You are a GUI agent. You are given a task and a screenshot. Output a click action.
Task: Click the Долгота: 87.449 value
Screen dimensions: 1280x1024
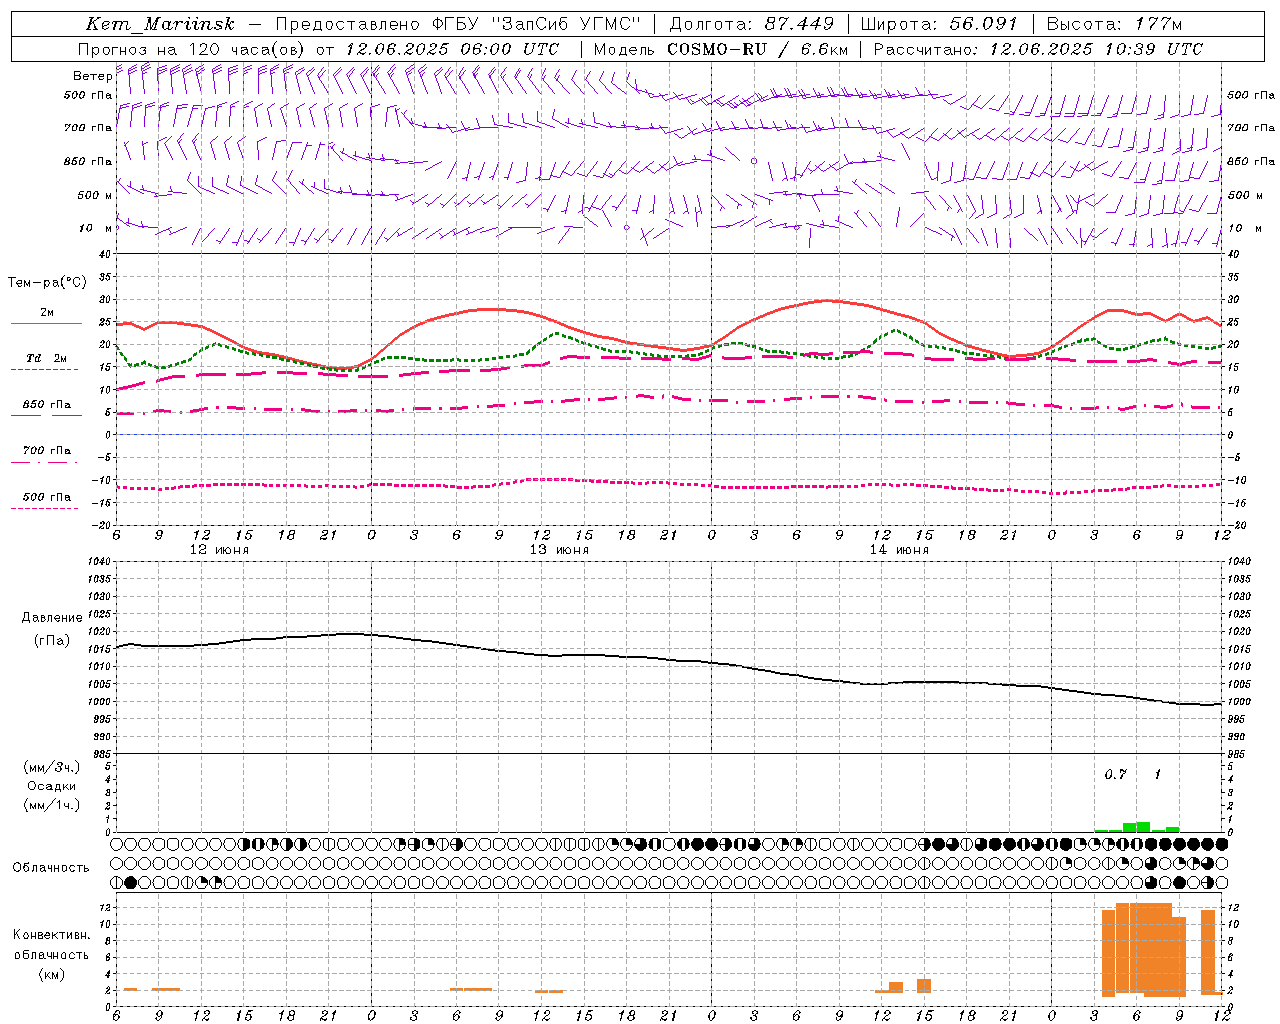(x=751, y=24)
